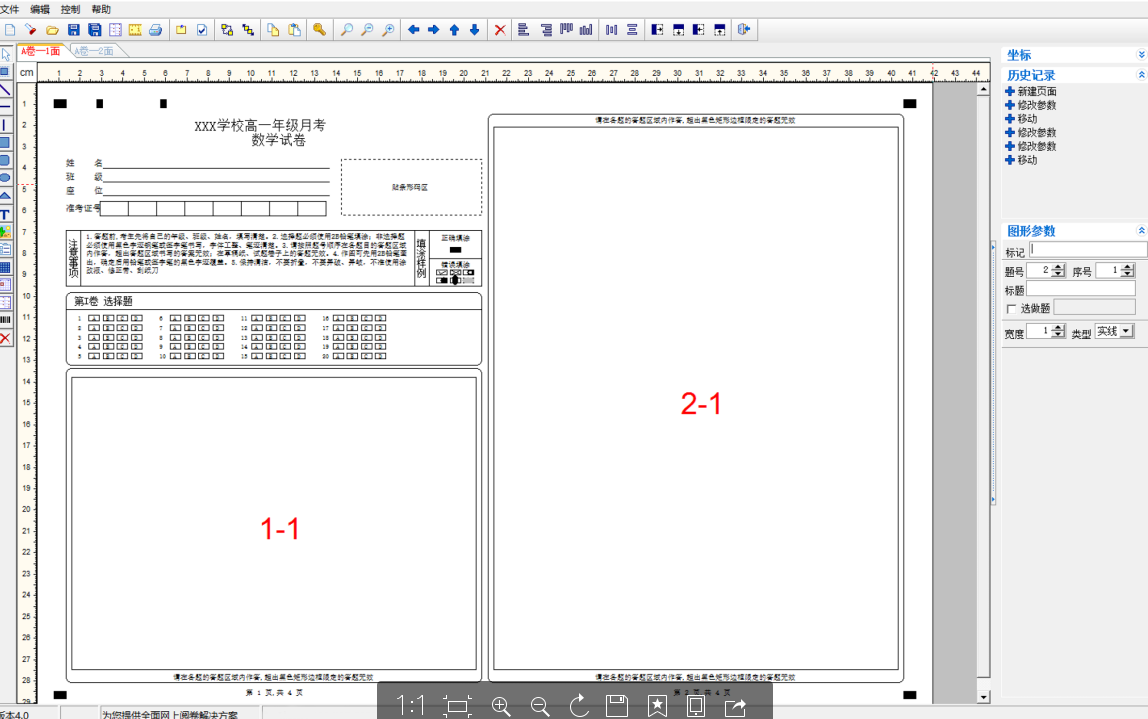Click the Align Left icon
Screen dimensions: 1148x719
pyautogui.click(x=523, y=30)
